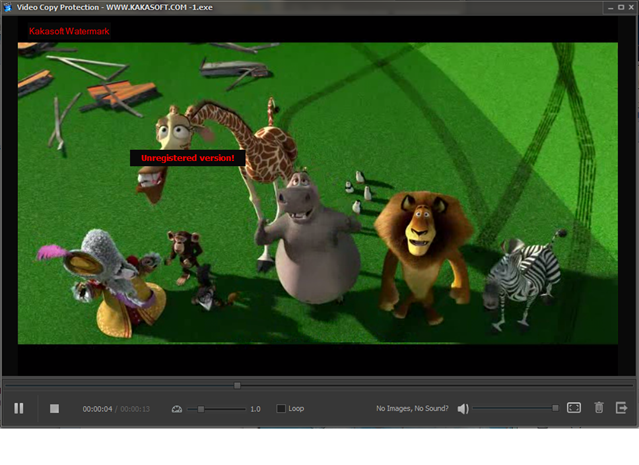Toggle fullscreen mode icon
The height and width of the screenshot is (465, 639).
(x=574, y=408)
